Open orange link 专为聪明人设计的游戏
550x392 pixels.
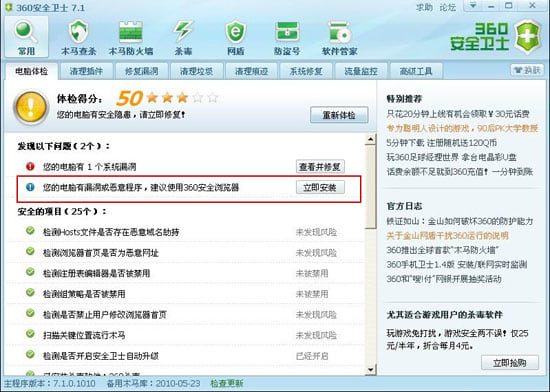(462, 128)
